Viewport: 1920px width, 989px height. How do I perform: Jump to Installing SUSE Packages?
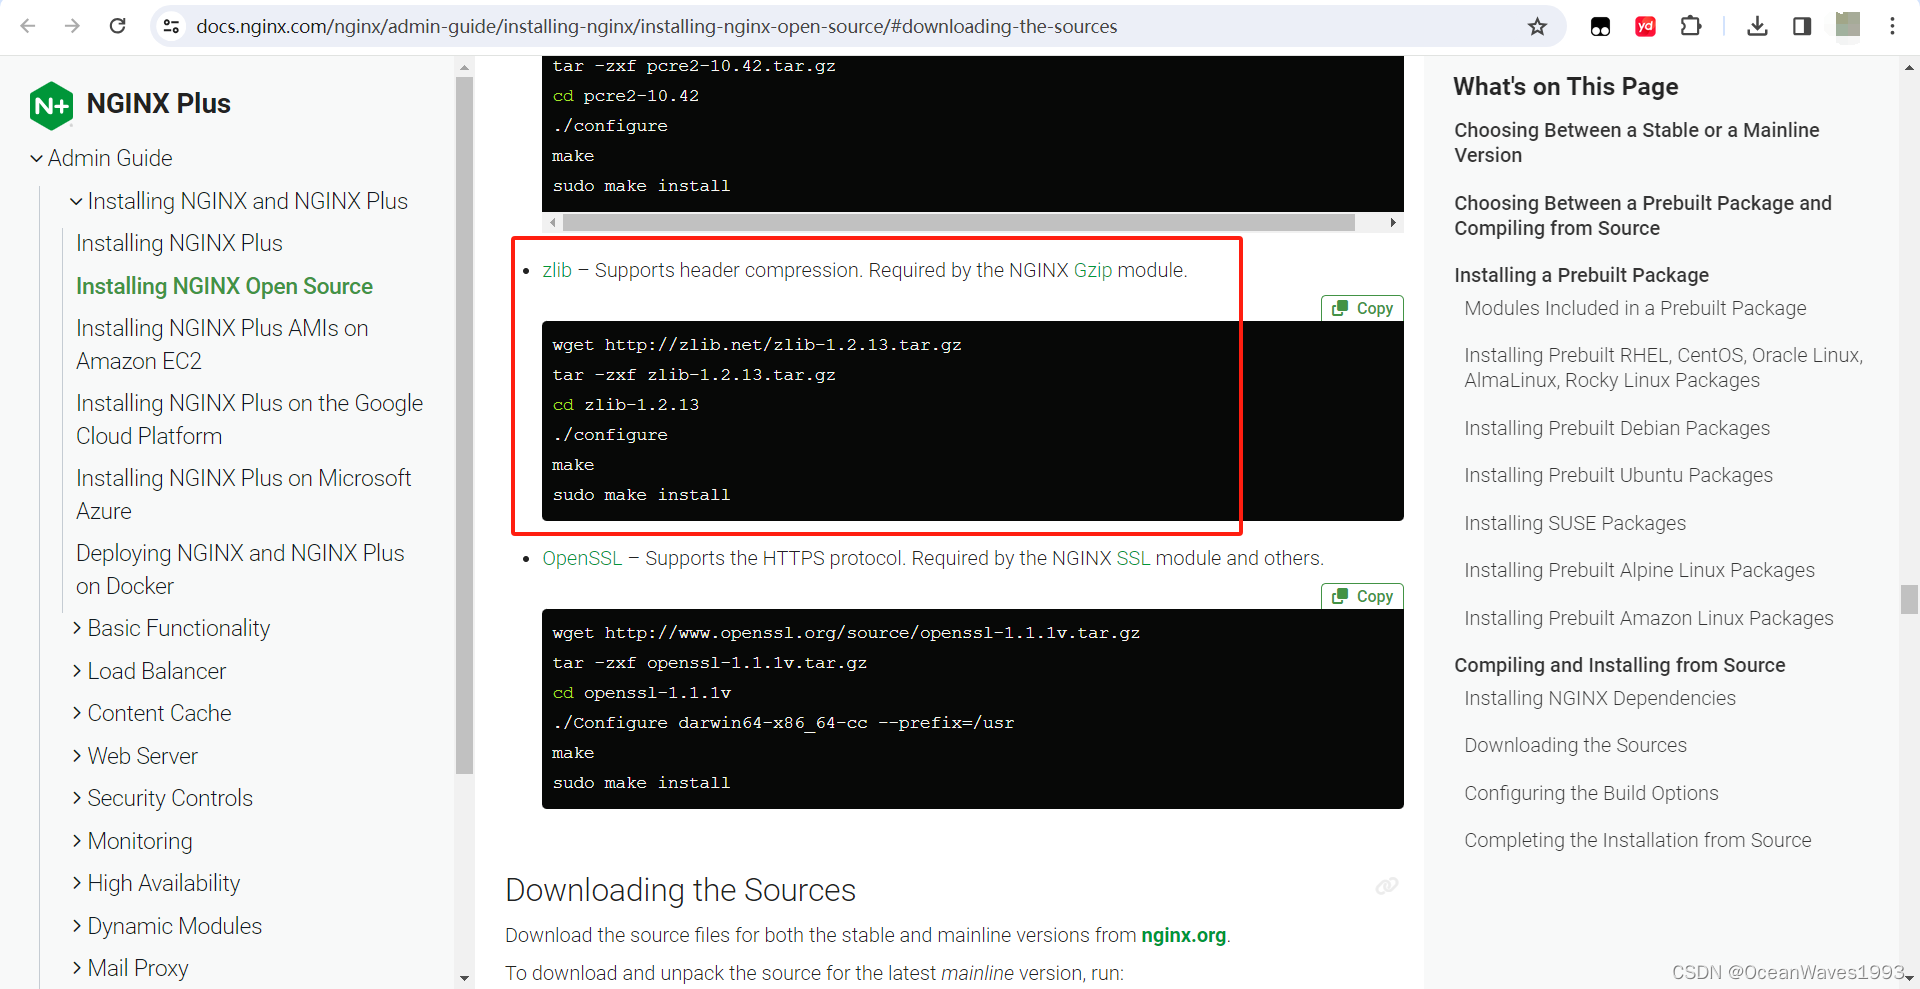[x=1575, y=523]
